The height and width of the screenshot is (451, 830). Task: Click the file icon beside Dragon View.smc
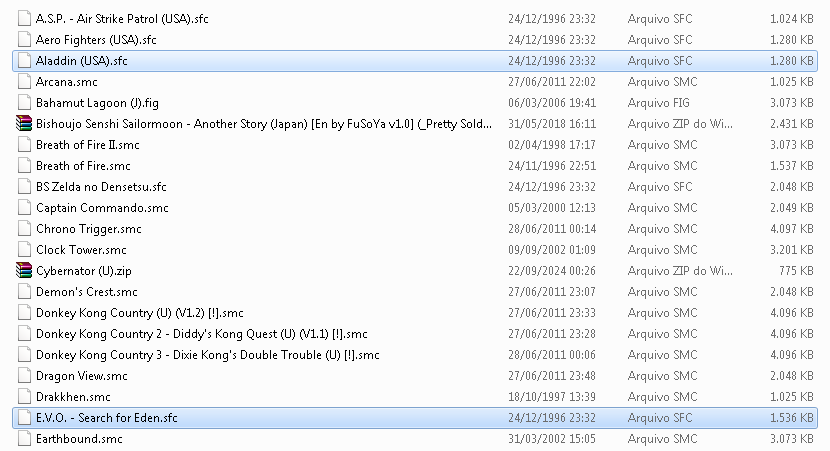point(24,376)
